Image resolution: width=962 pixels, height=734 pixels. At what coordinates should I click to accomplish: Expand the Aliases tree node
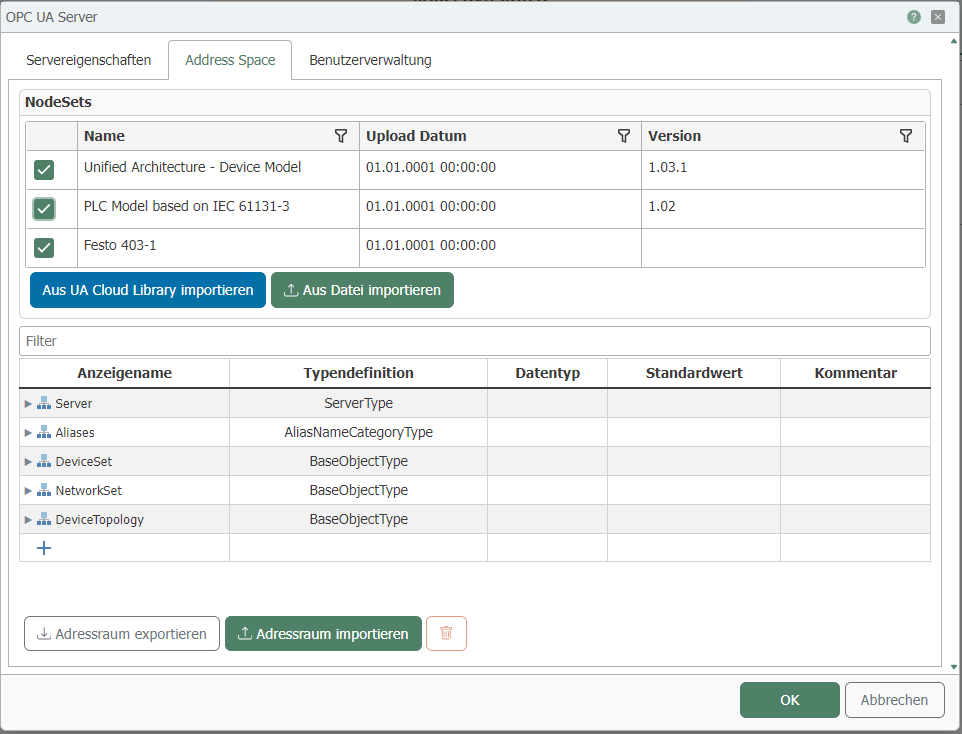pos(28,433)
